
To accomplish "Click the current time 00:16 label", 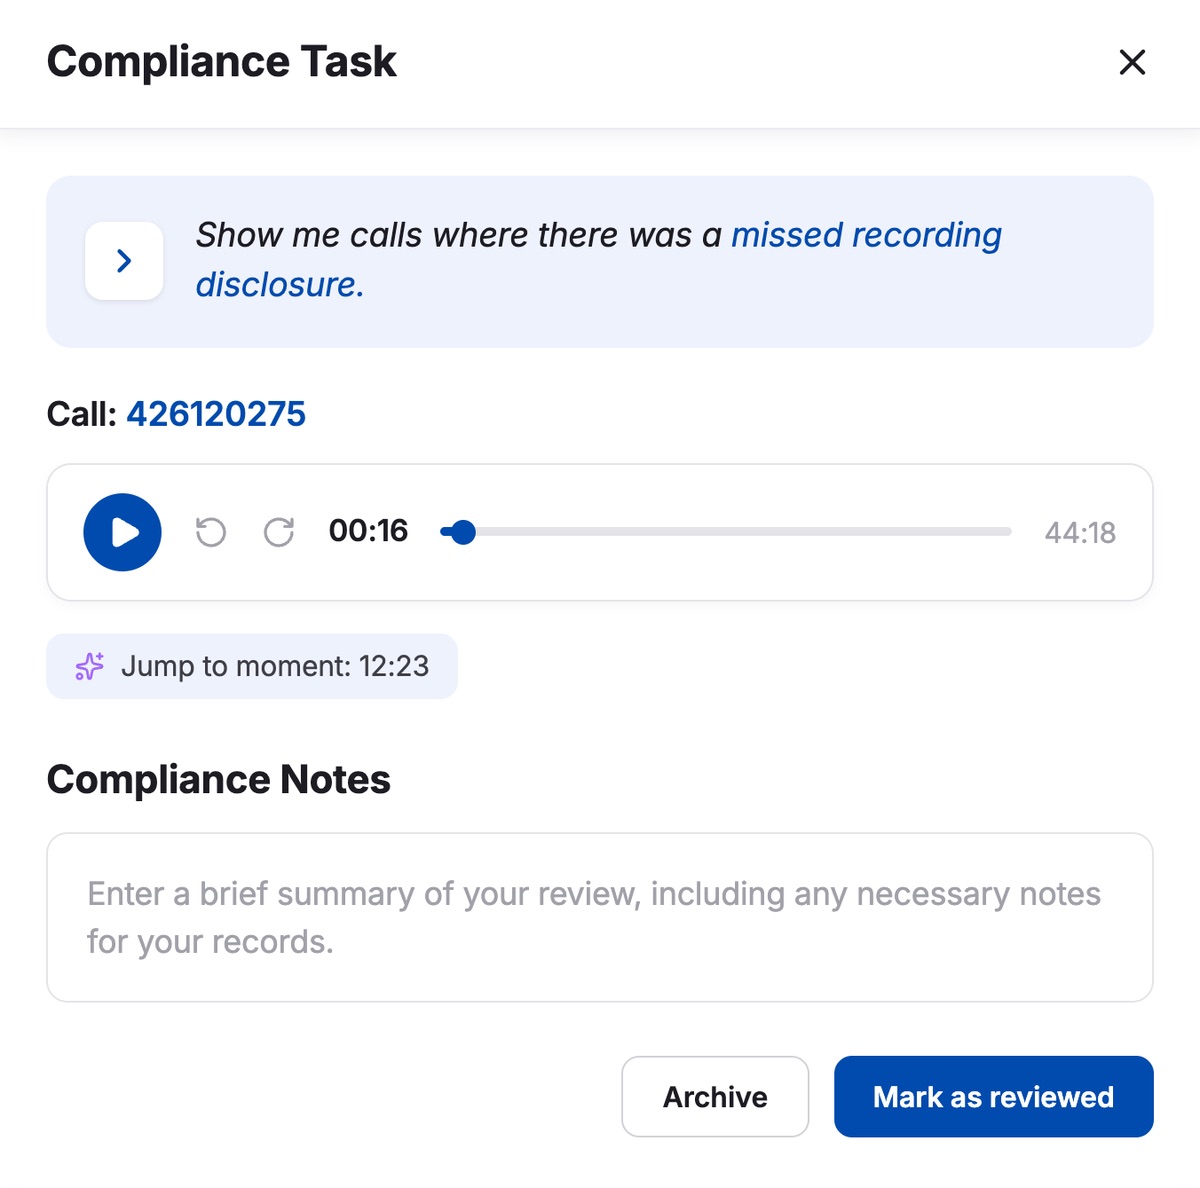I will (x=369, y=531).
